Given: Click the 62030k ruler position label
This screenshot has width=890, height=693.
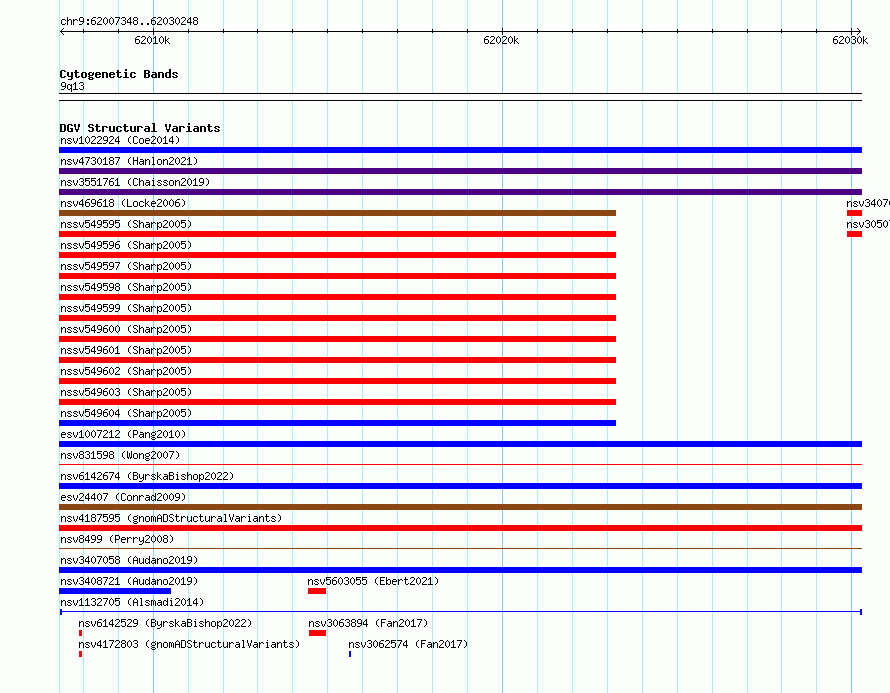Looking at the screenshot, I should coord(850,40).
